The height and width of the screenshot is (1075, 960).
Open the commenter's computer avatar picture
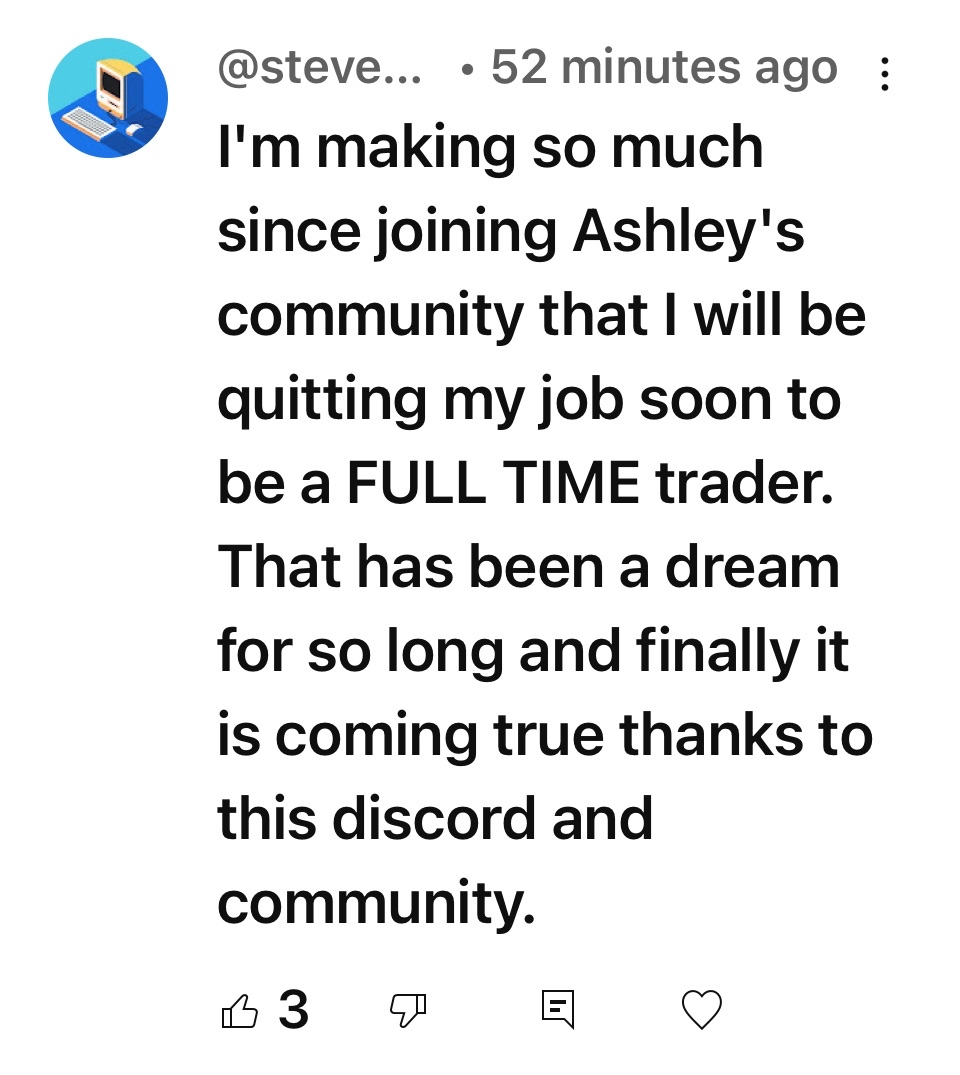[x=108, y=98]
